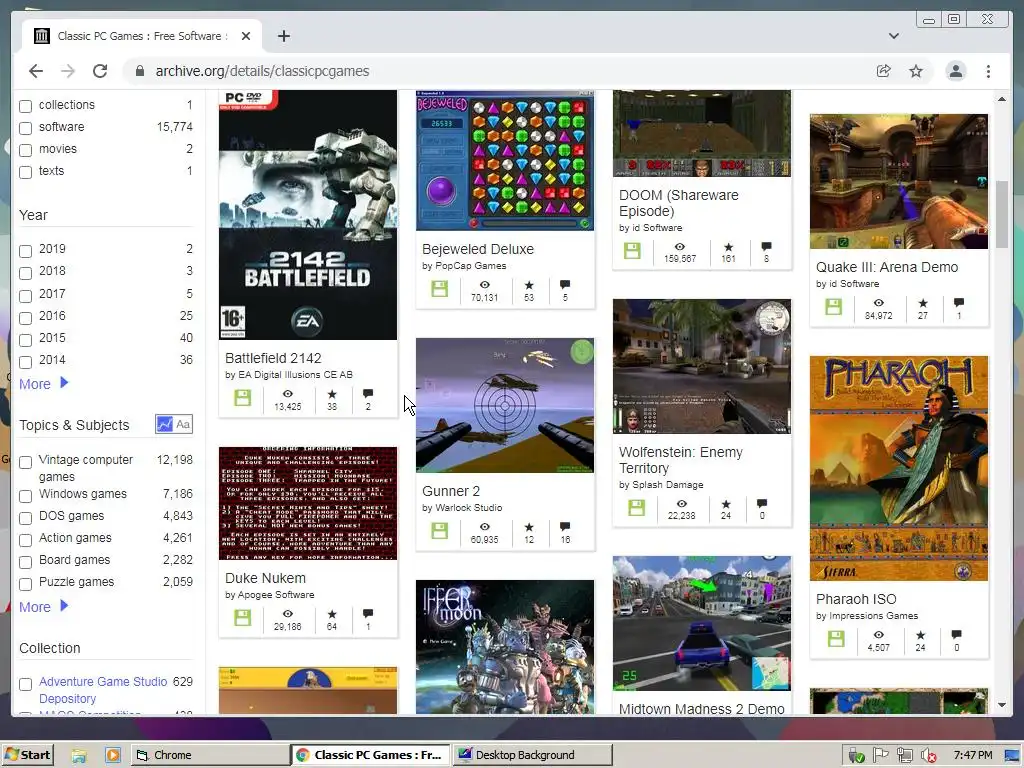Close the Classic PC Games tab
Viewport: 1024px width, 768px height.
[246, 36]
